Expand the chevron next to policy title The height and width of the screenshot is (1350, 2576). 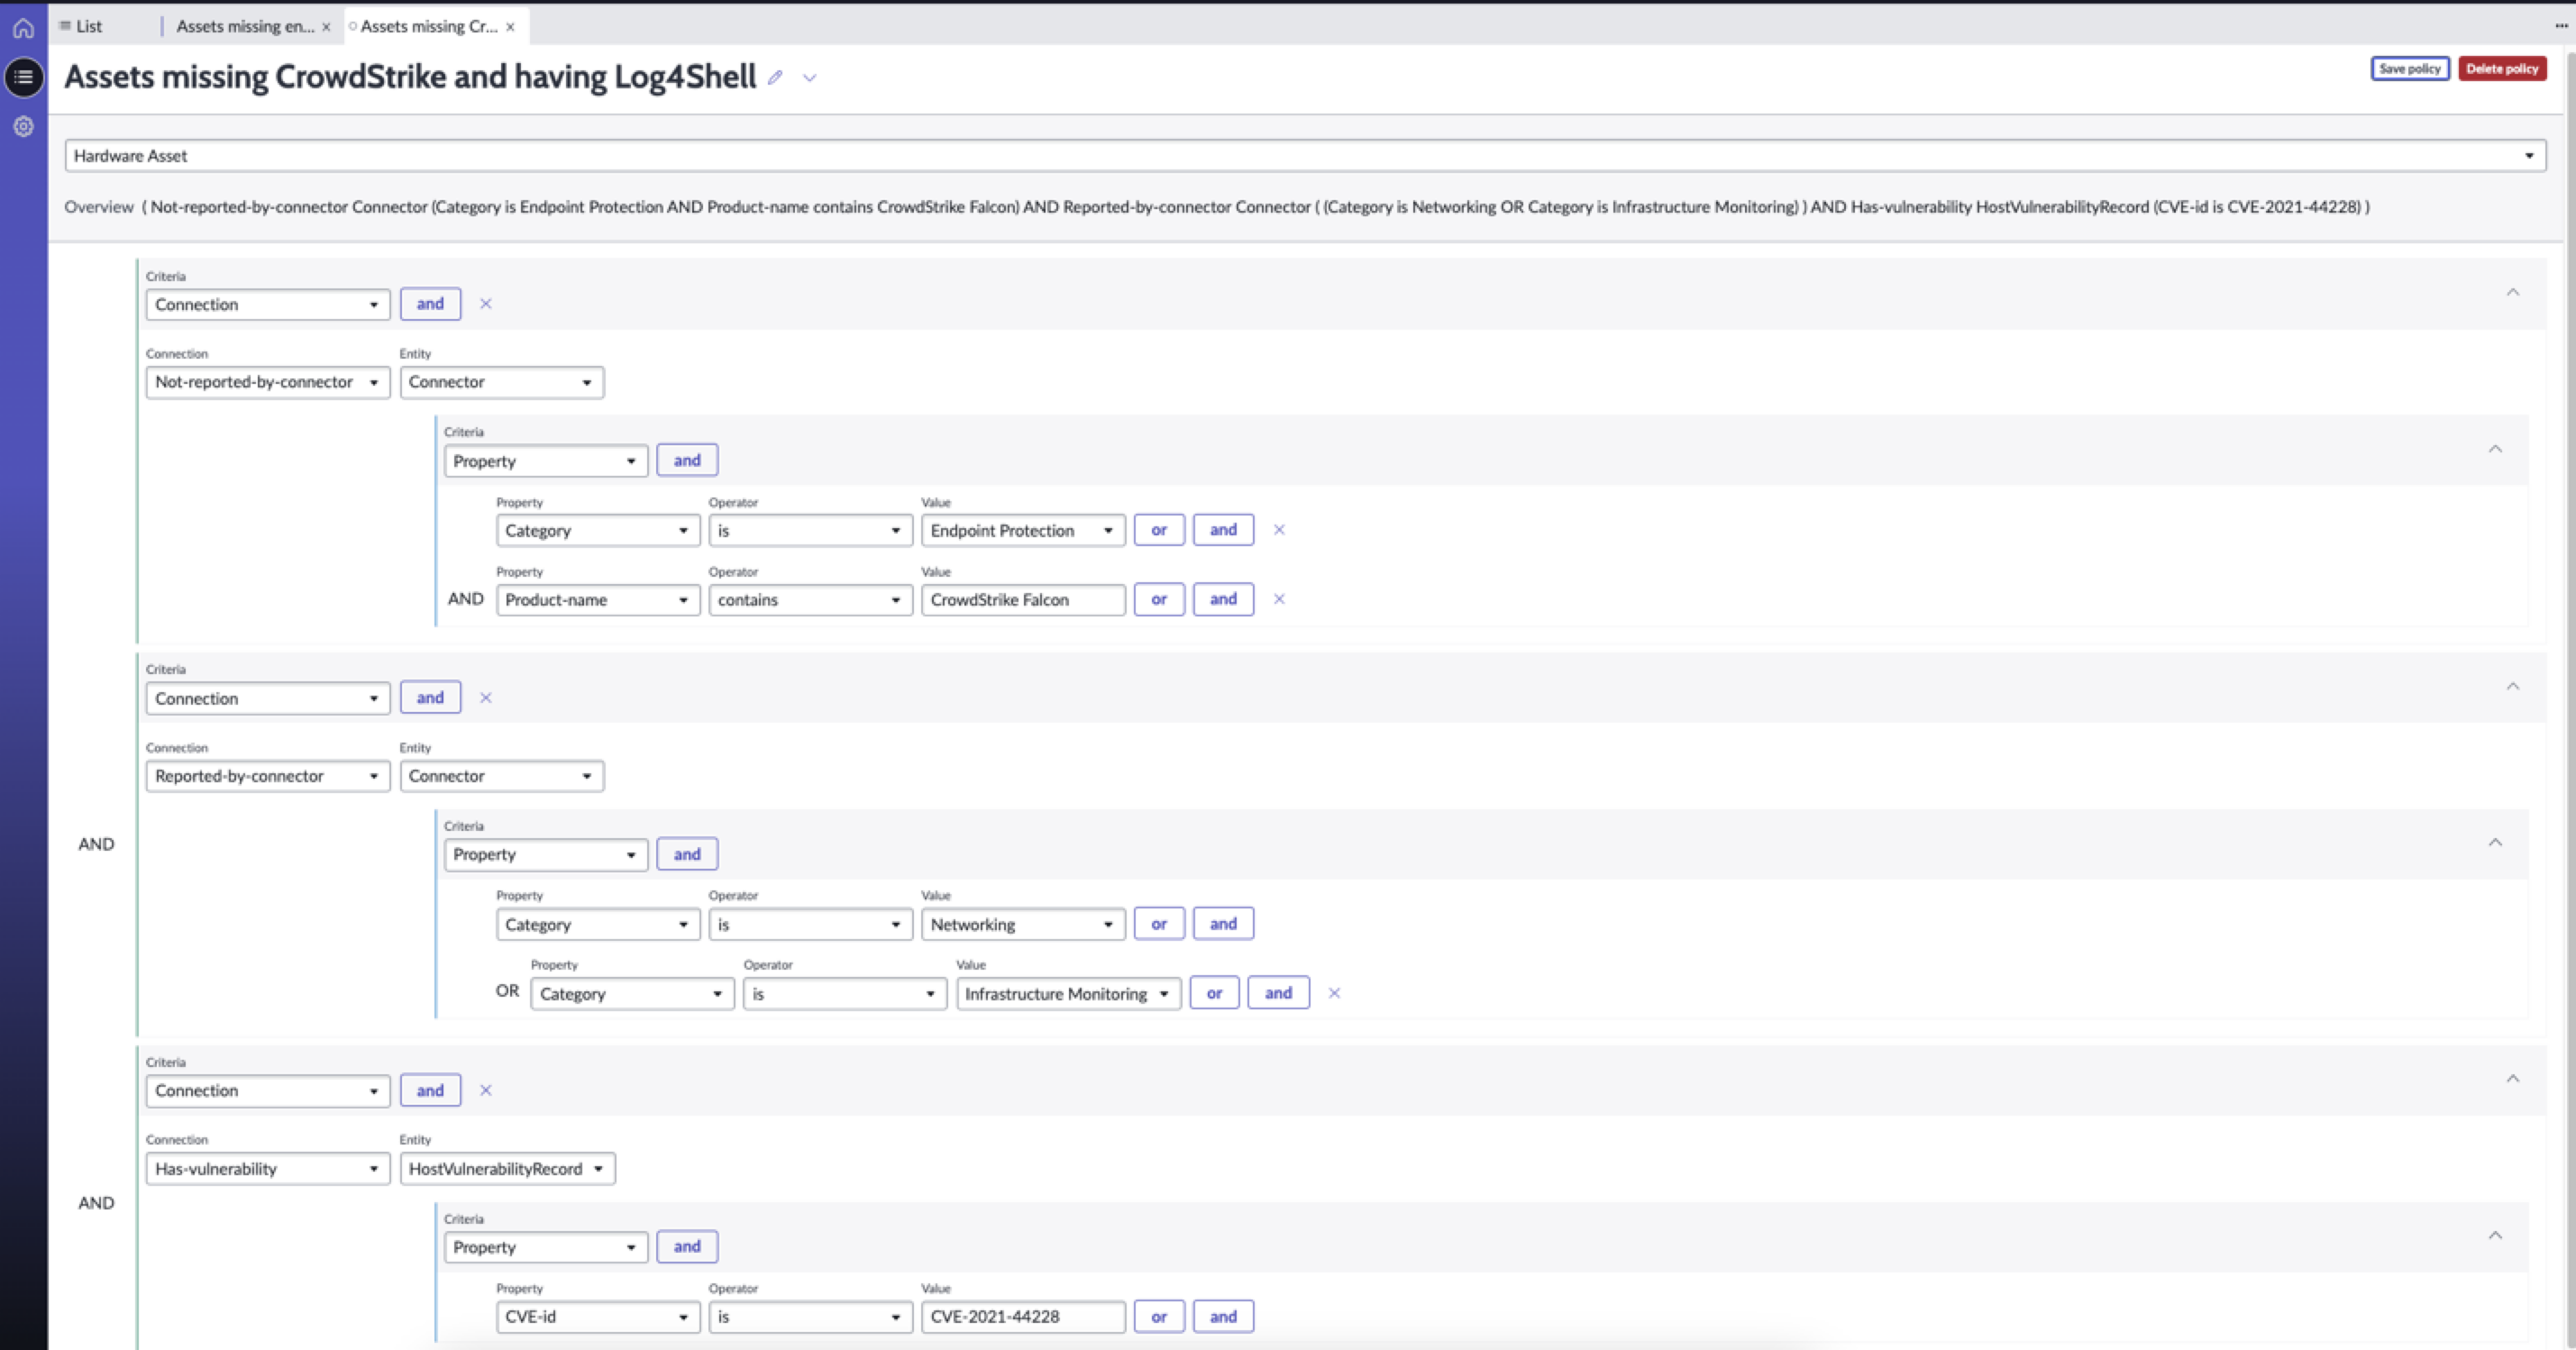(810, 78)
